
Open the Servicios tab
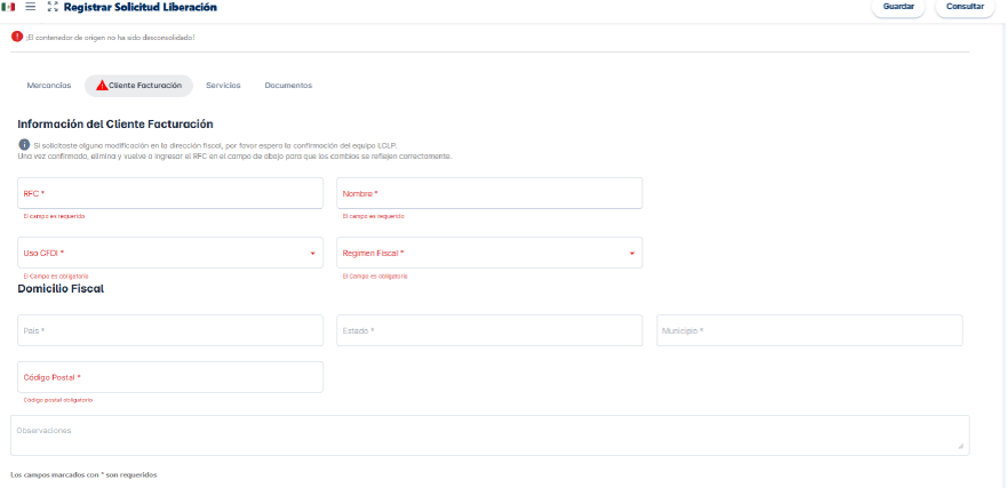point(223,86)
